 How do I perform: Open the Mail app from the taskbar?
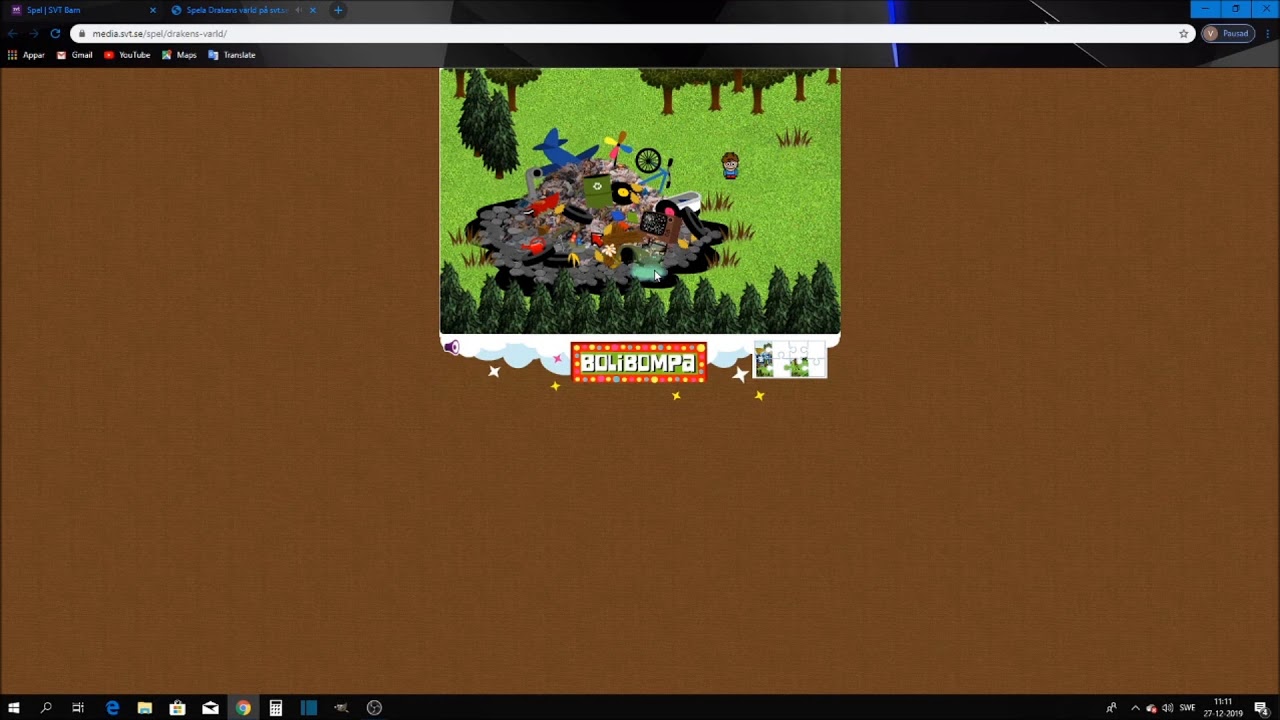click(x=210, y=708)
